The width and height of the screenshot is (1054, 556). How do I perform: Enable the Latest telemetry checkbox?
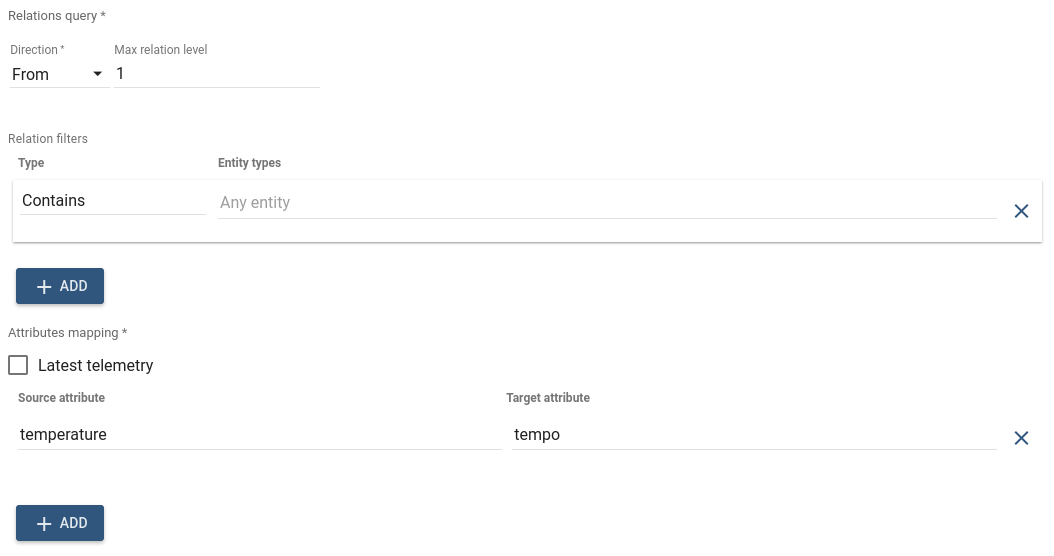[18, 365]
